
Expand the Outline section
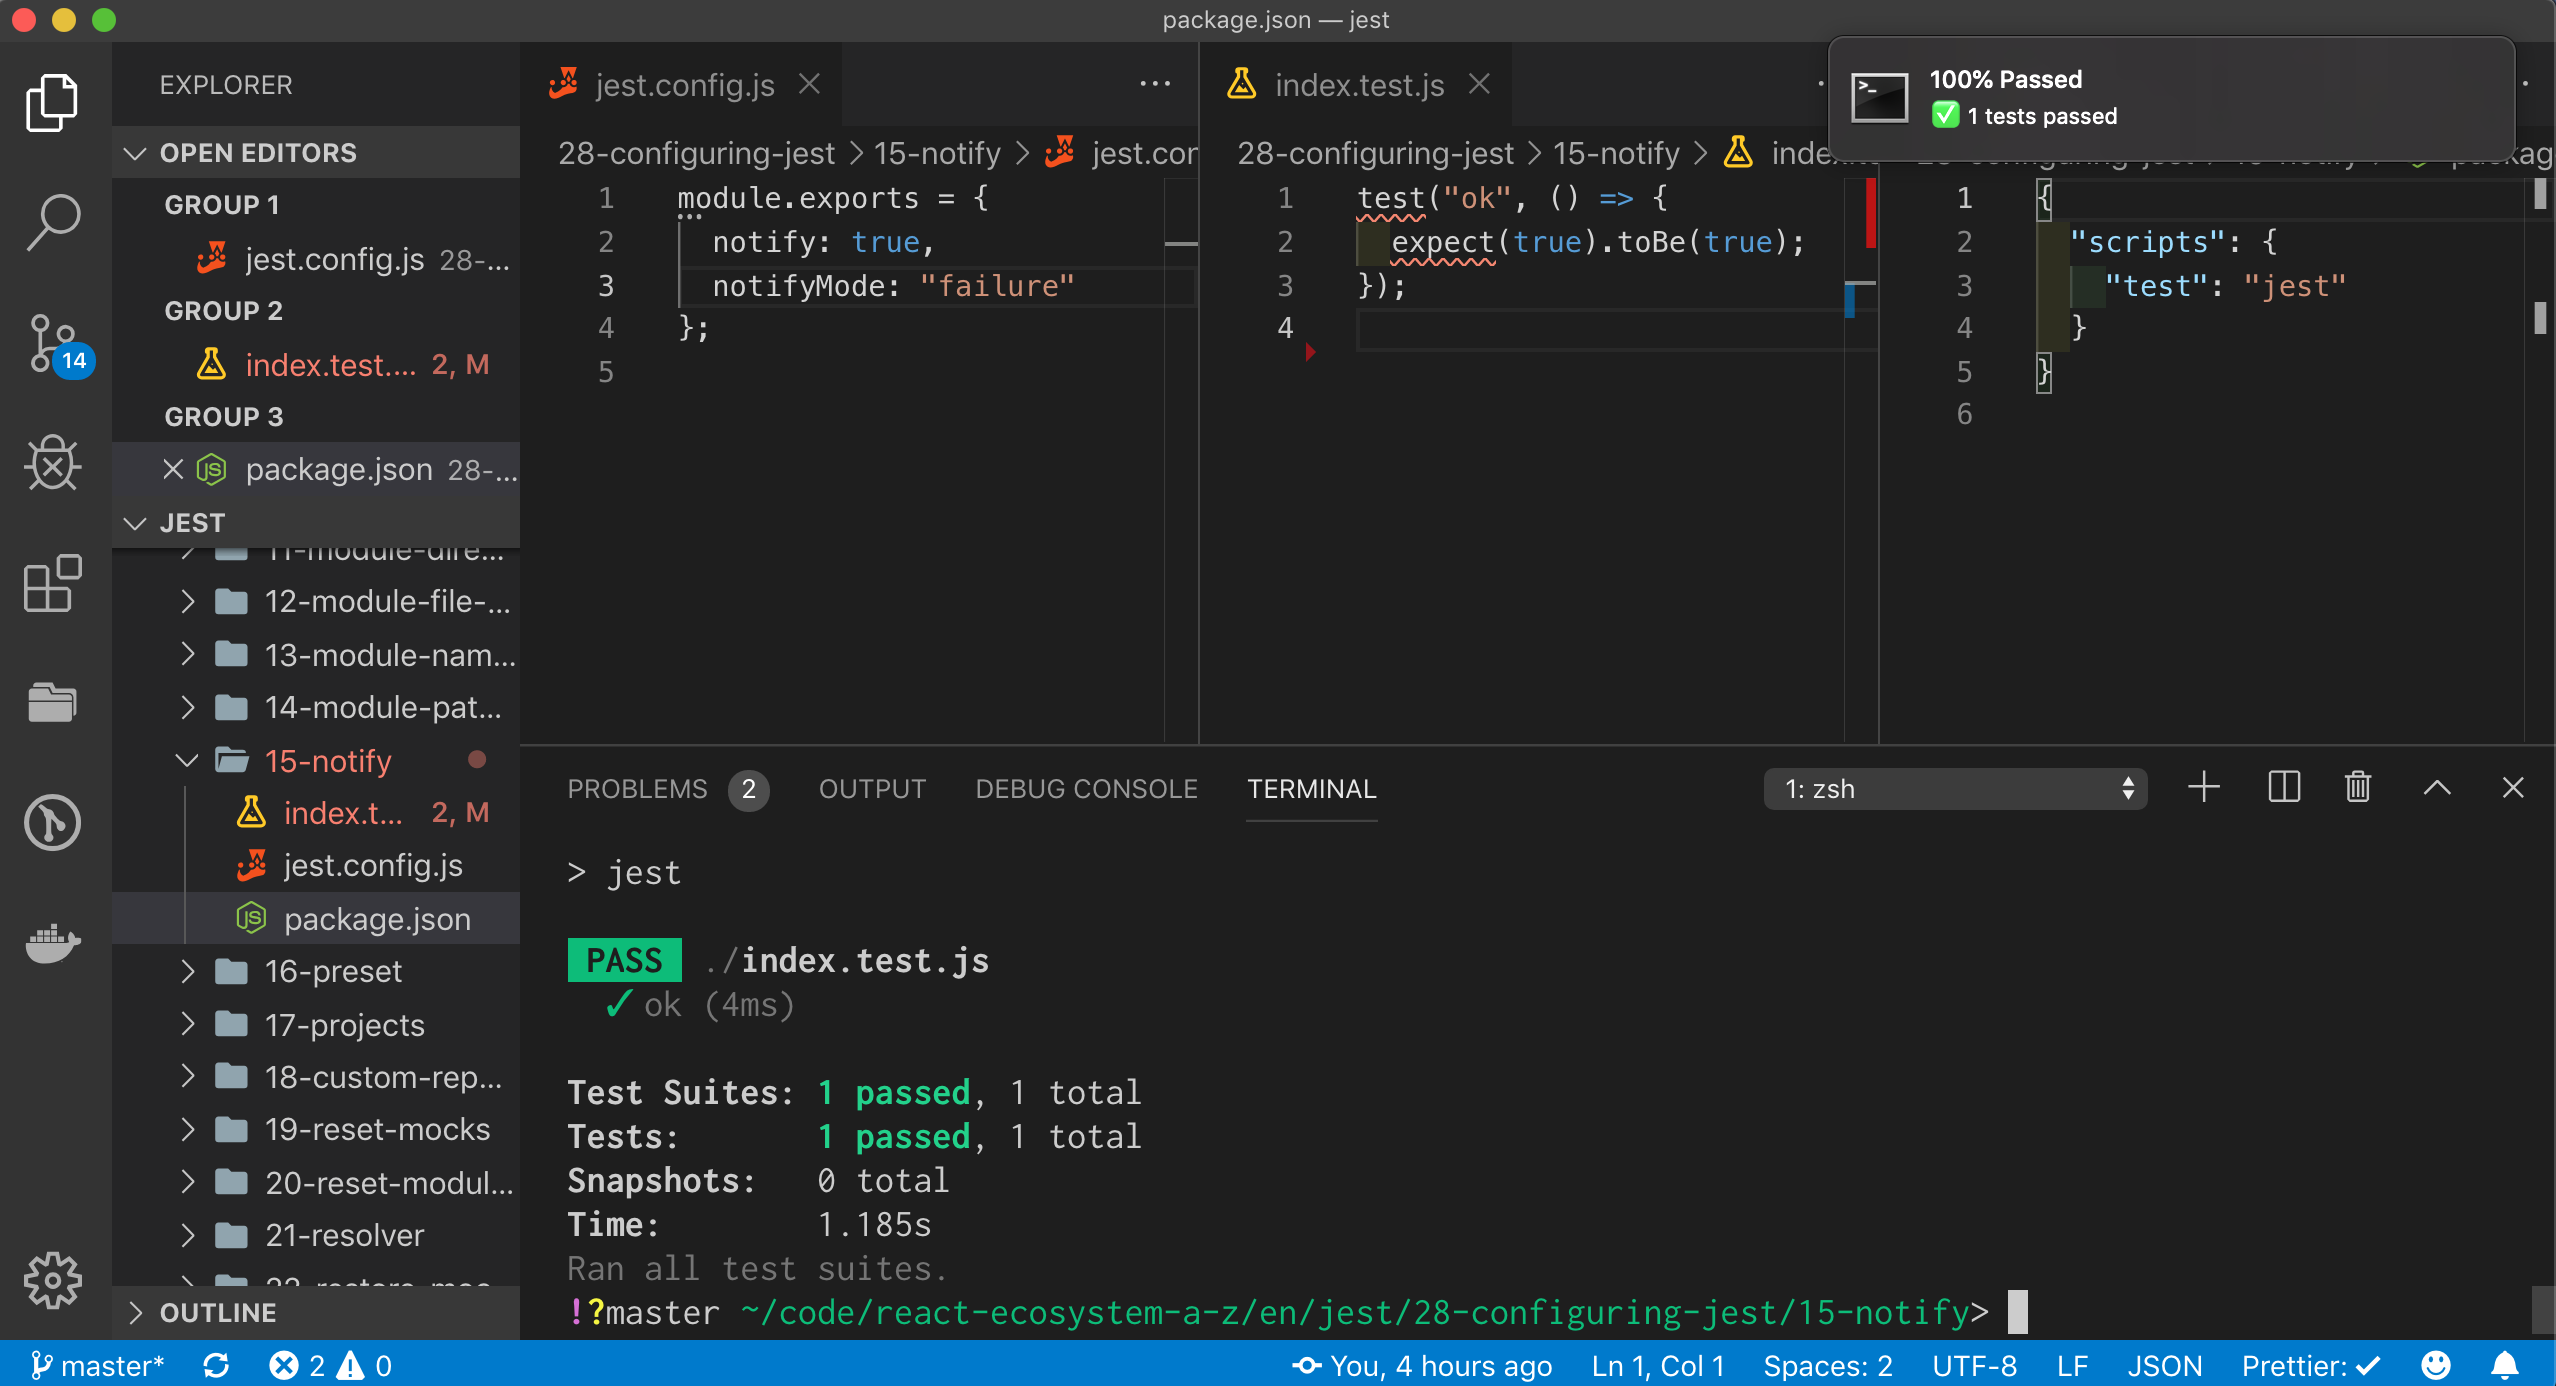(x=316, y=1312)
